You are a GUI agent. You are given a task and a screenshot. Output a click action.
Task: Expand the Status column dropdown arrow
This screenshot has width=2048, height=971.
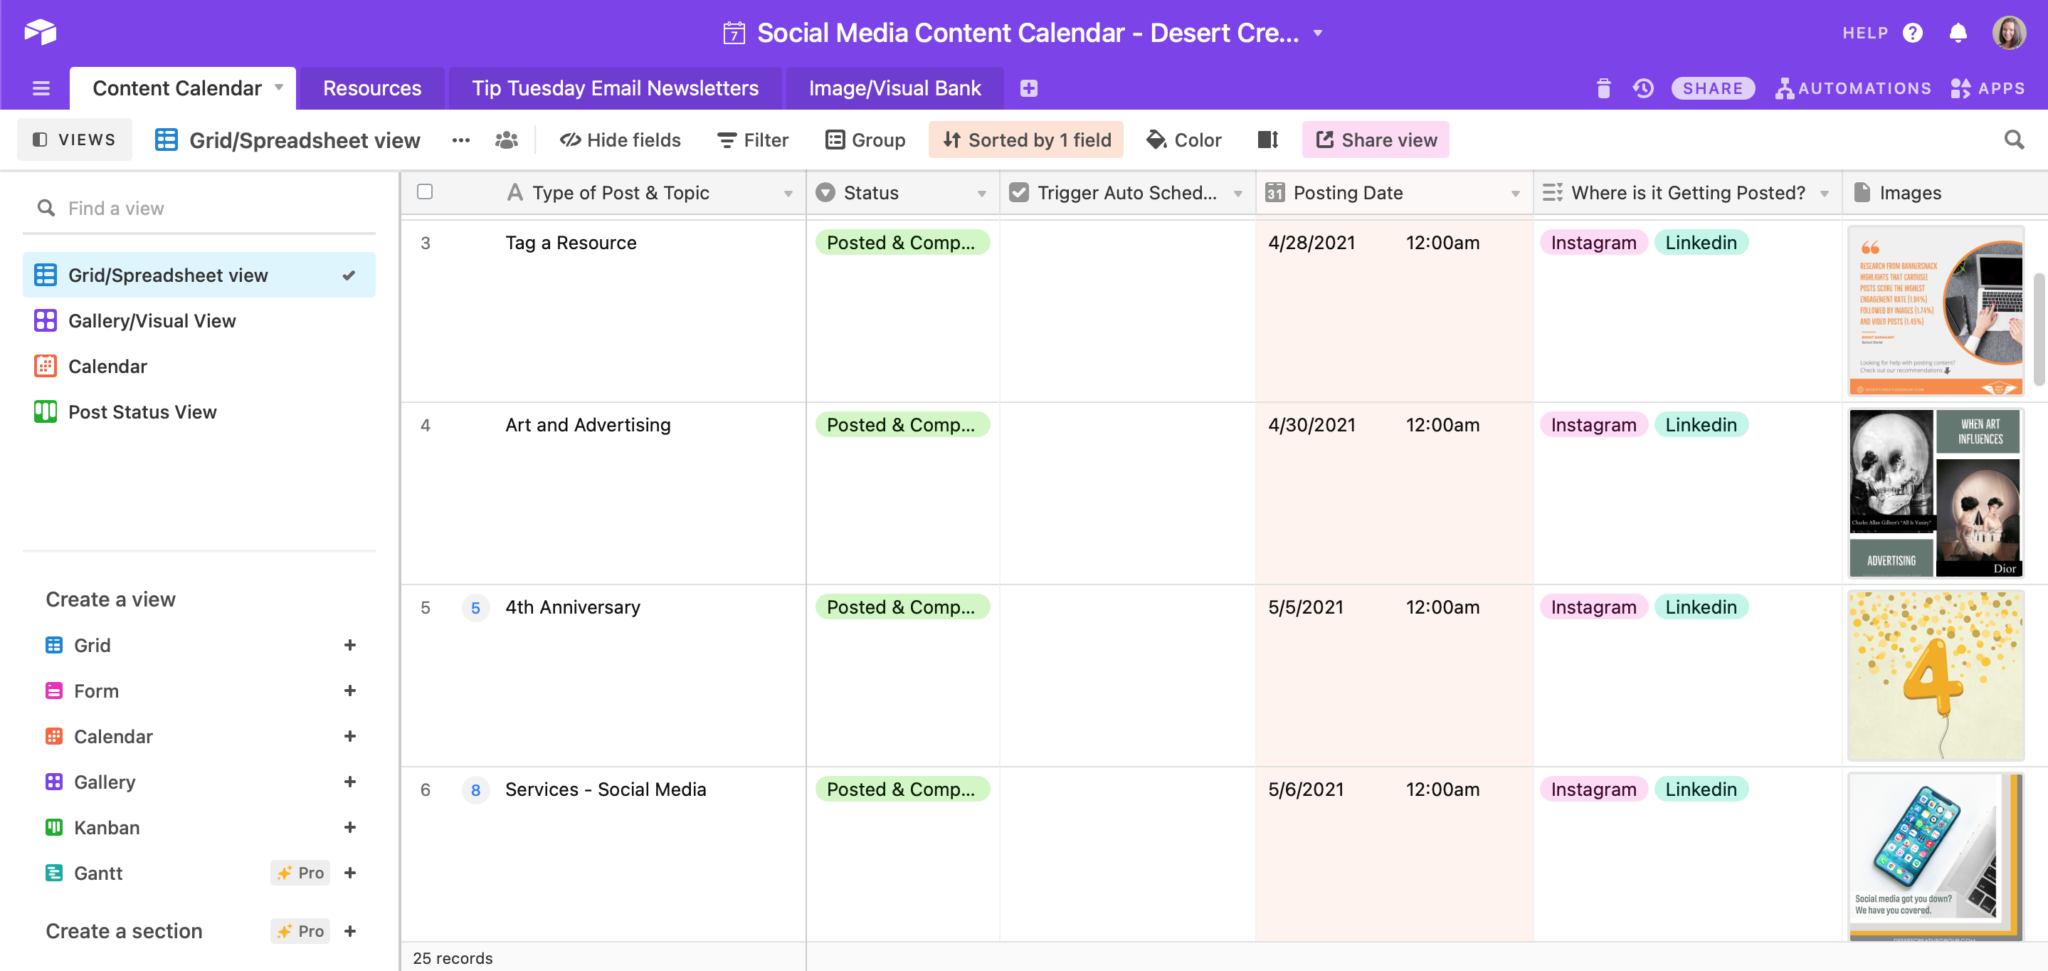[x=981, y=193]
